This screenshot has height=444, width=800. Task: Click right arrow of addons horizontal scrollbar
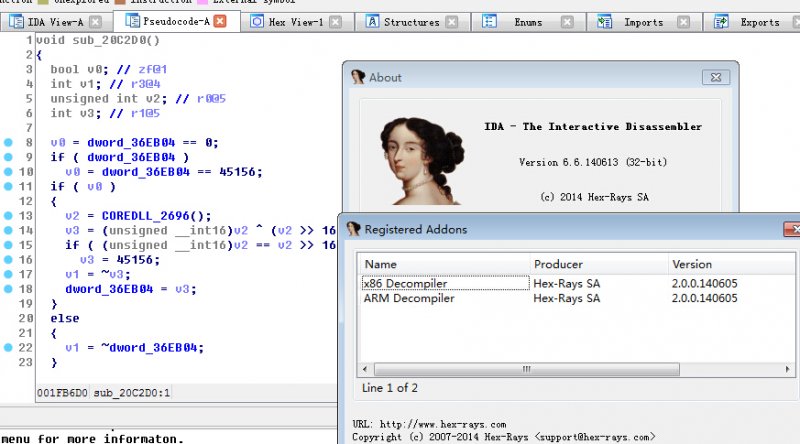pyautogui.click(x=787, y=369)
